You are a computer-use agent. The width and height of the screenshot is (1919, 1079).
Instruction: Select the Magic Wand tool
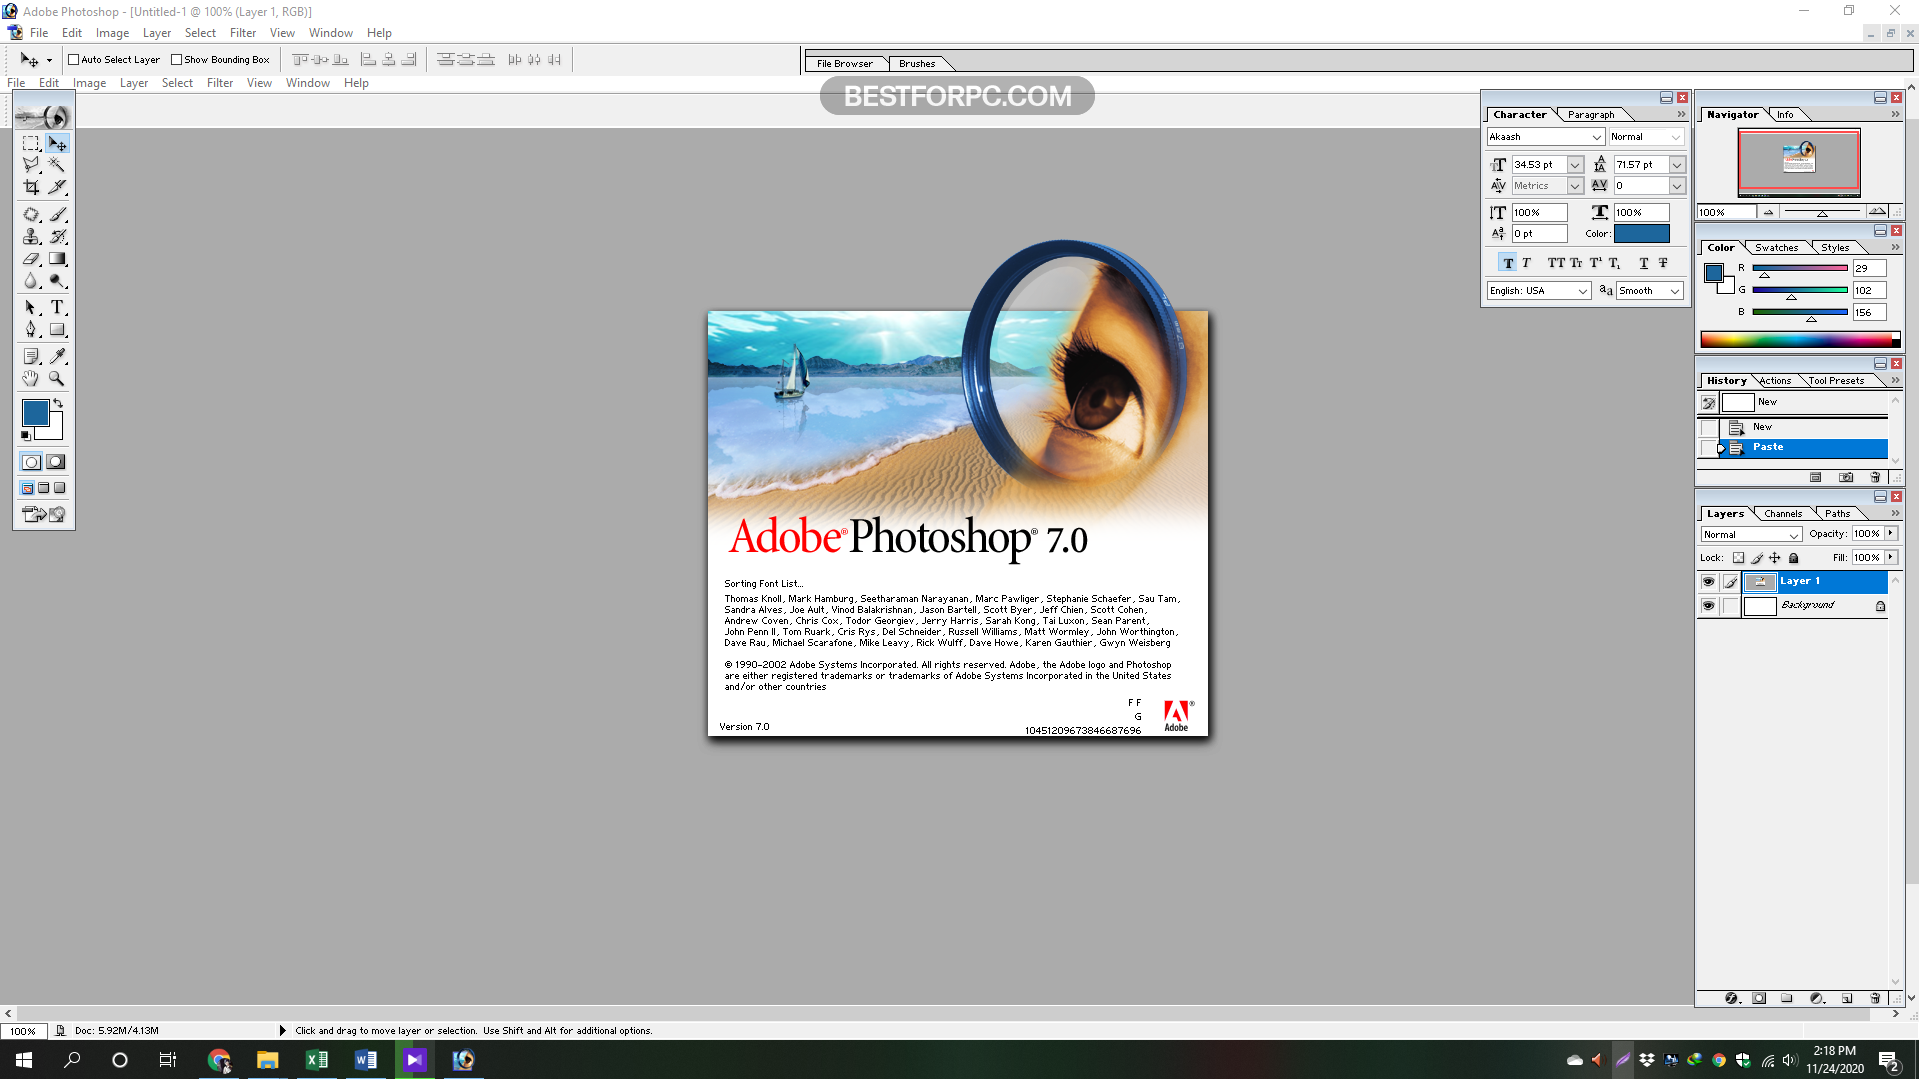click(57, 165)
